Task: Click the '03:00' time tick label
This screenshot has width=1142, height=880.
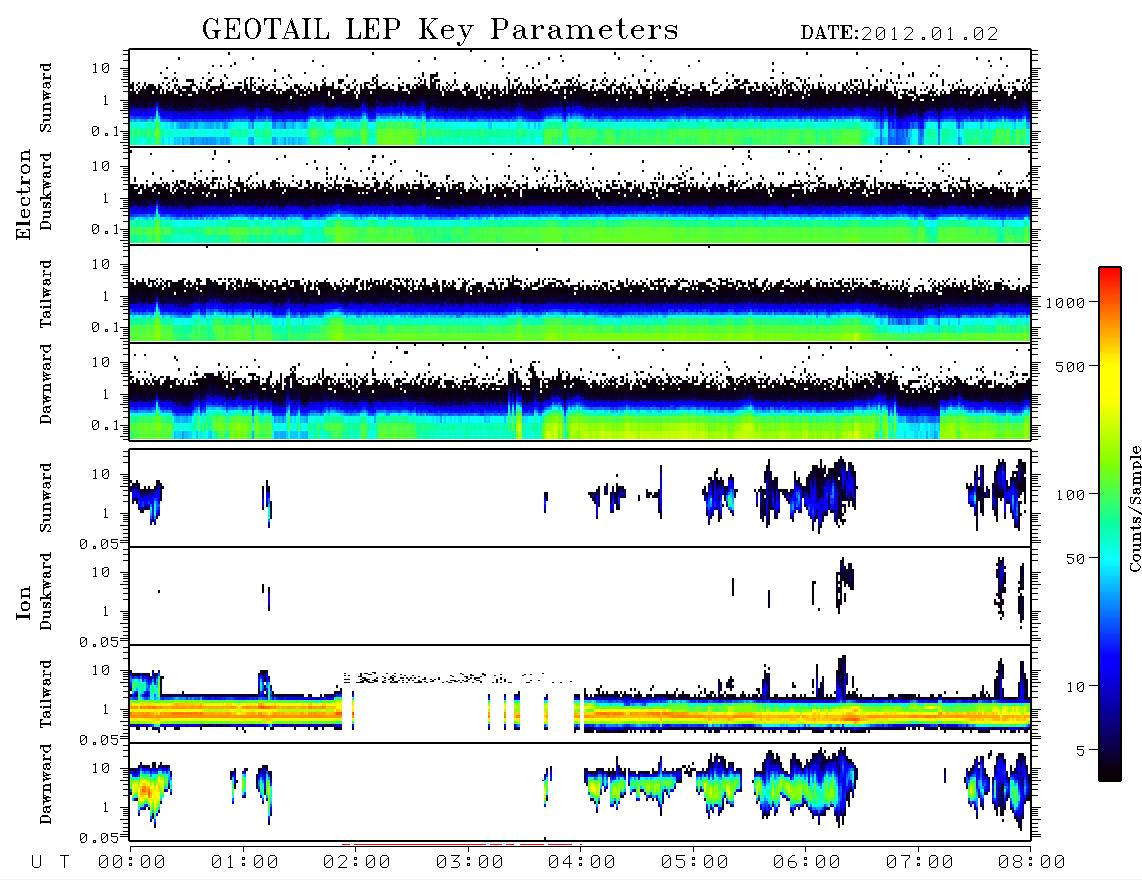Action: pos(470,862)
